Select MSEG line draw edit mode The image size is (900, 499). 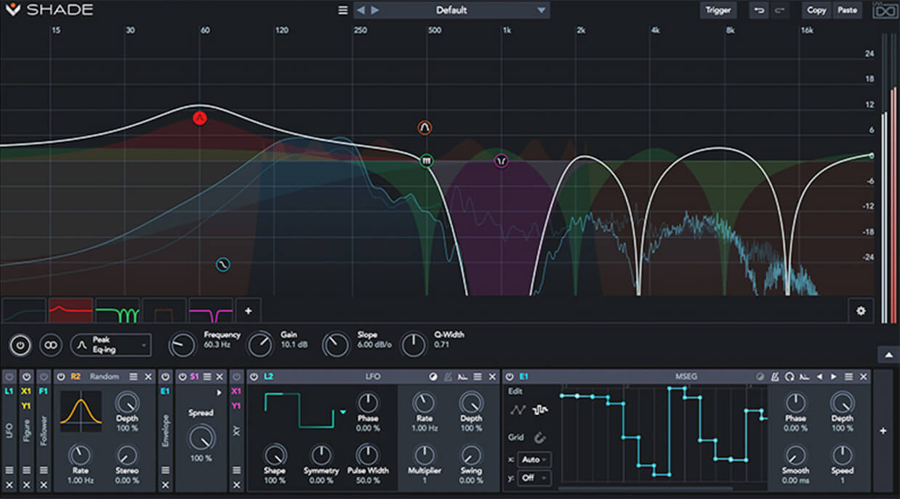pyautogui.click(x=518, y=410)
